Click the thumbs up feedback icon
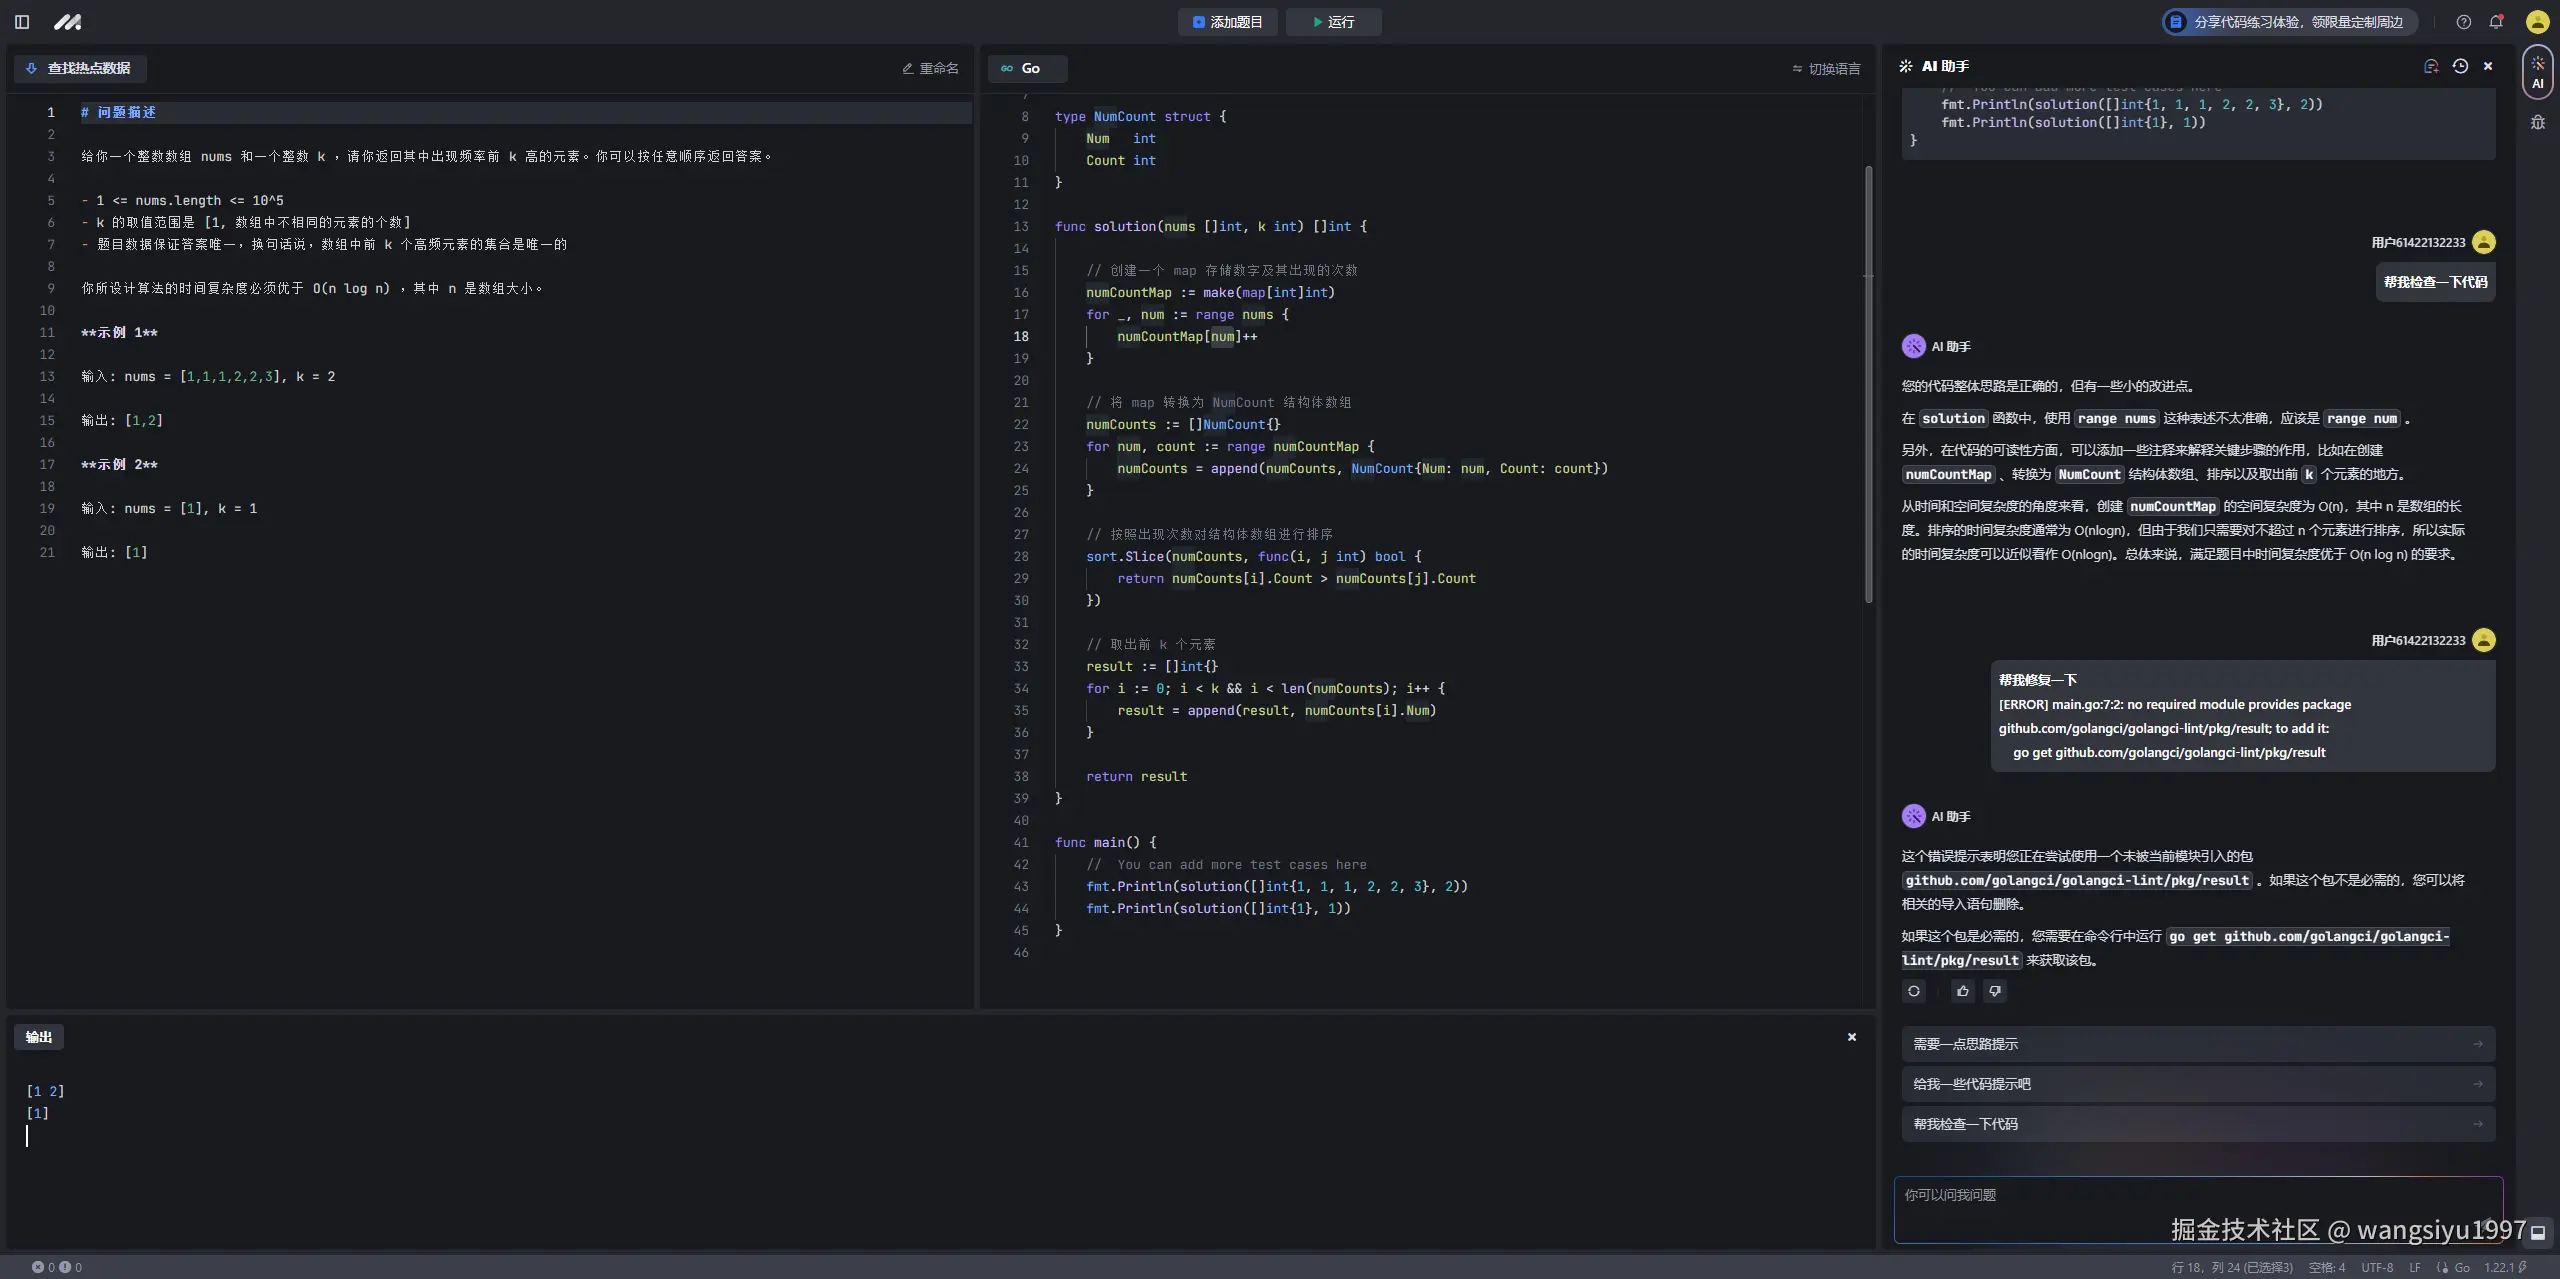Viewport: 2560px width, 1279px height. pos(1963,991)
